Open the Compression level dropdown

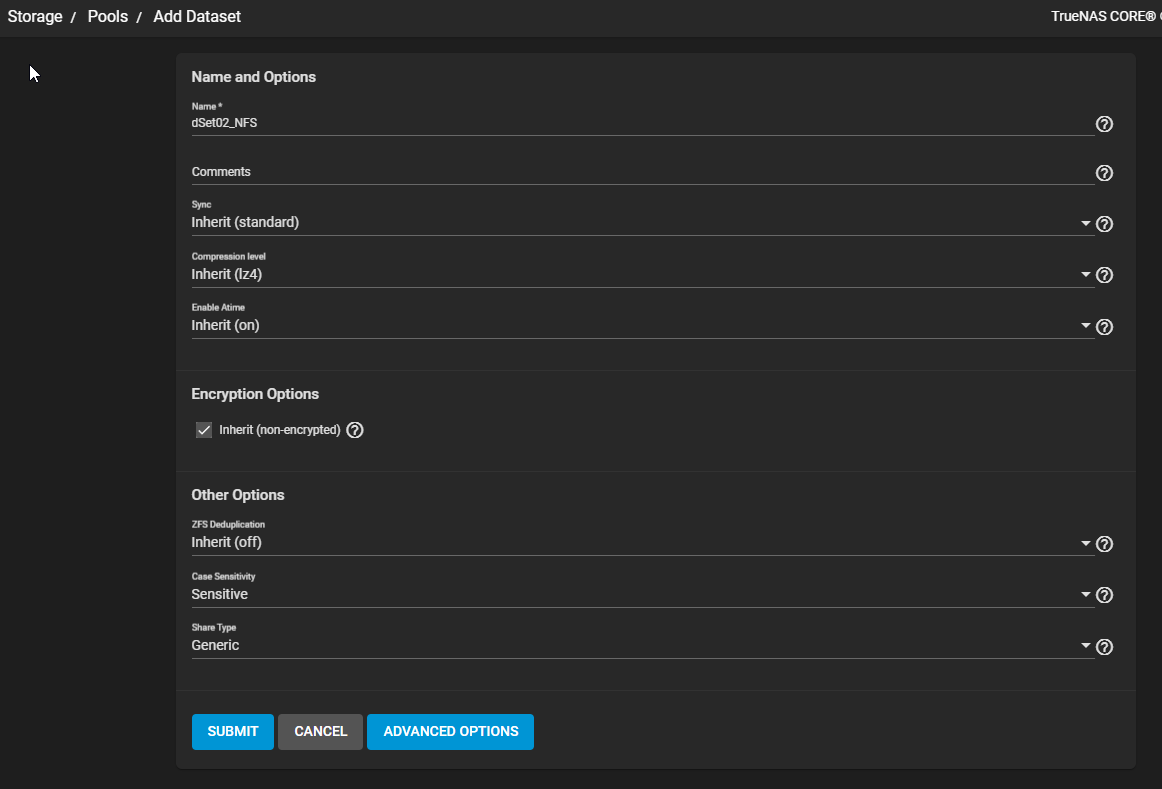coord(643,274)
